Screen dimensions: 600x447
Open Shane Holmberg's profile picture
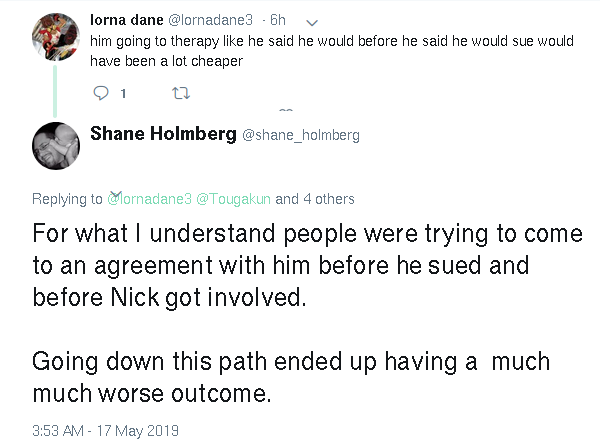[56, 146]
